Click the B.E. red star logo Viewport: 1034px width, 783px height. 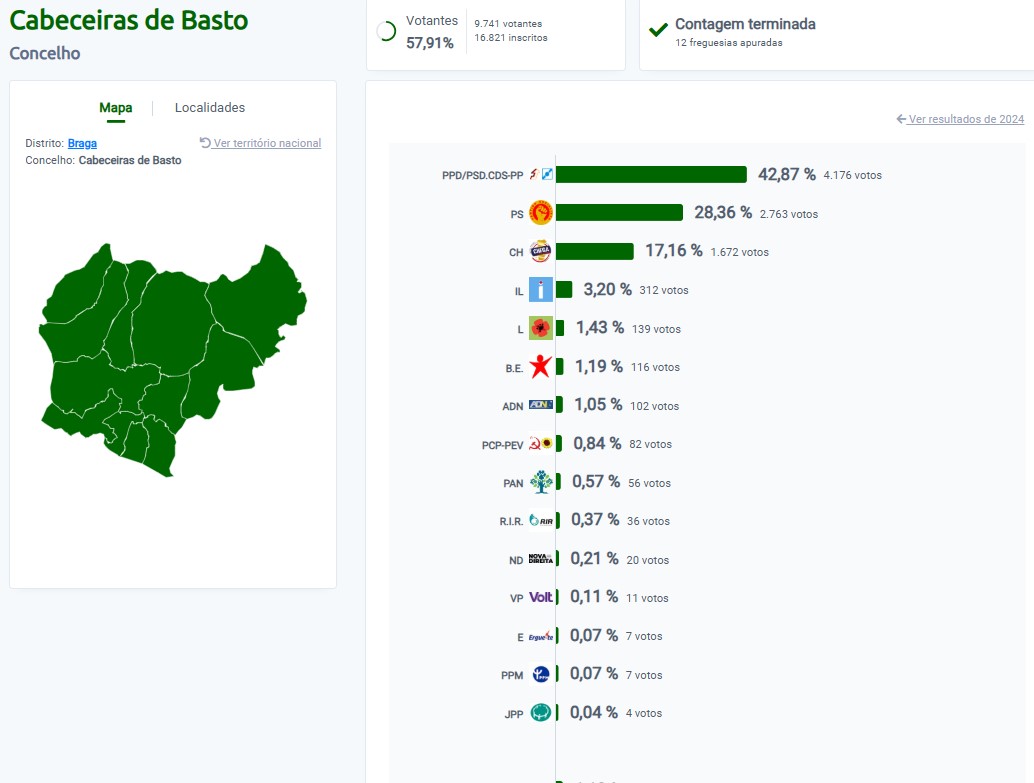(541, 366)
